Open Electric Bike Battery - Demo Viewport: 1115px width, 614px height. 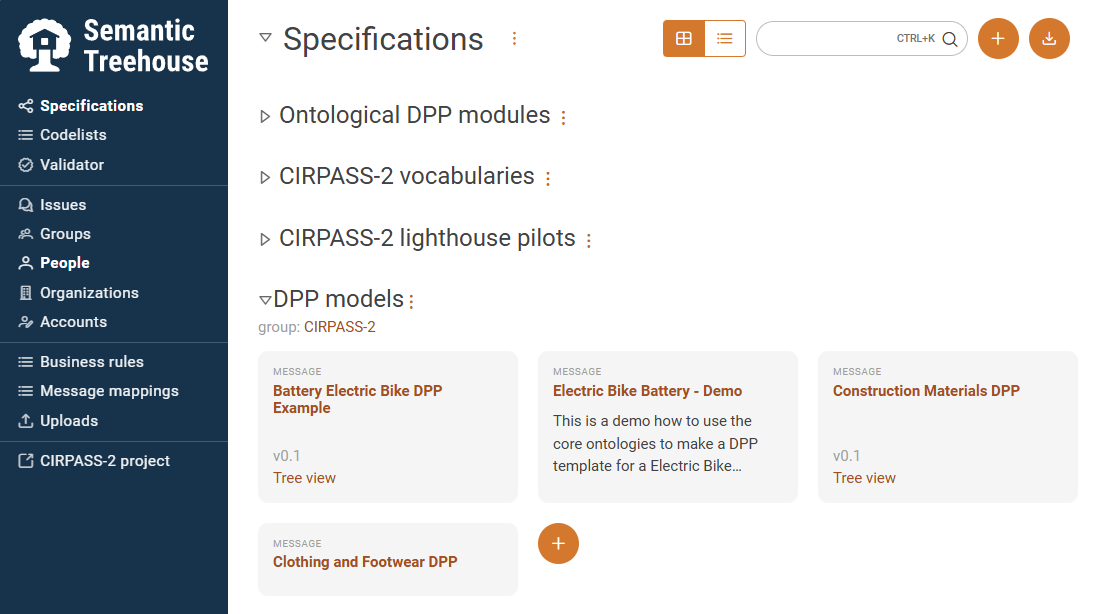tap(647, 391)
